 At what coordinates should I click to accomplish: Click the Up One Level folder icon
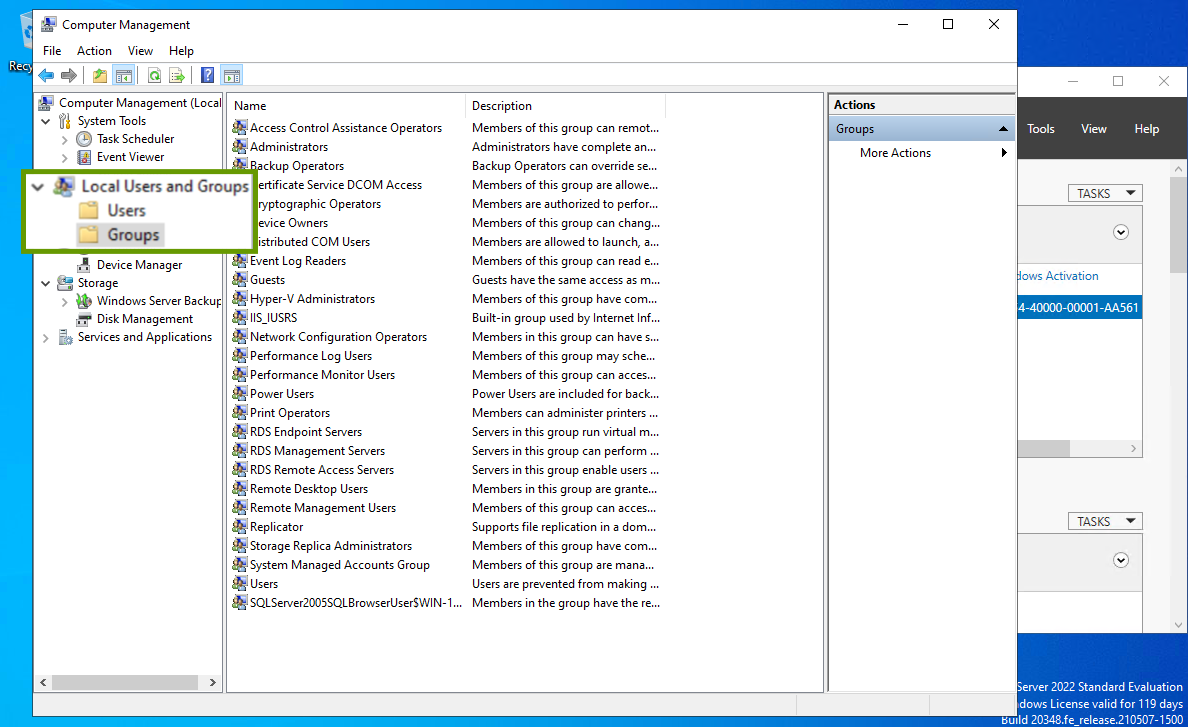[x=99, y=75]
